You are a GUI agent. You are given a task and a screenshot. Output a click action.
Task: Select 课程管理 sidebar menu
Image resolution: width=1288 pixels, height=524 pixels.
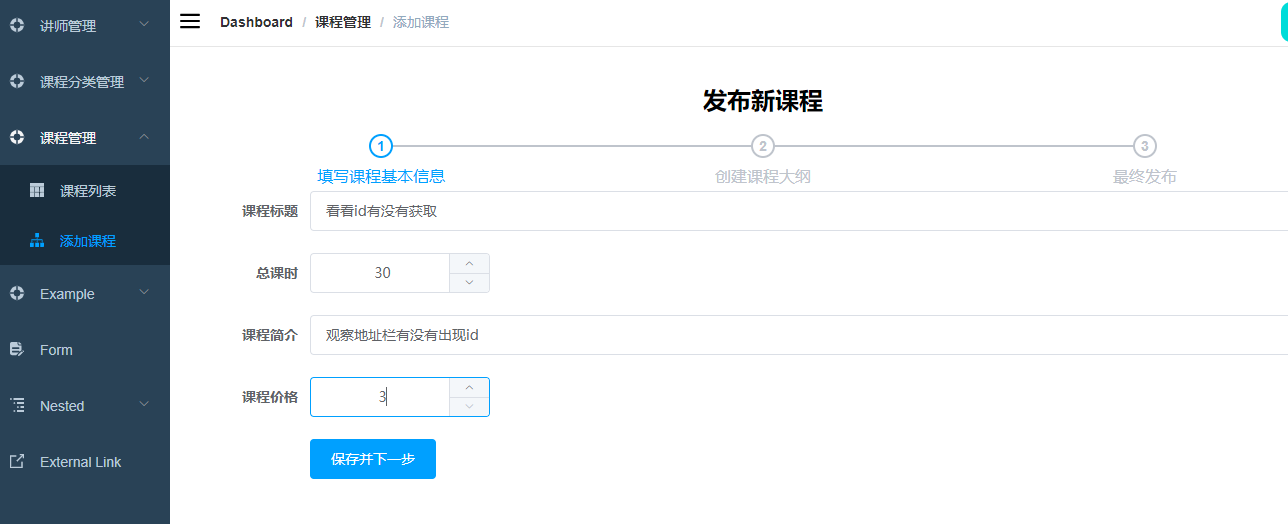85,138
